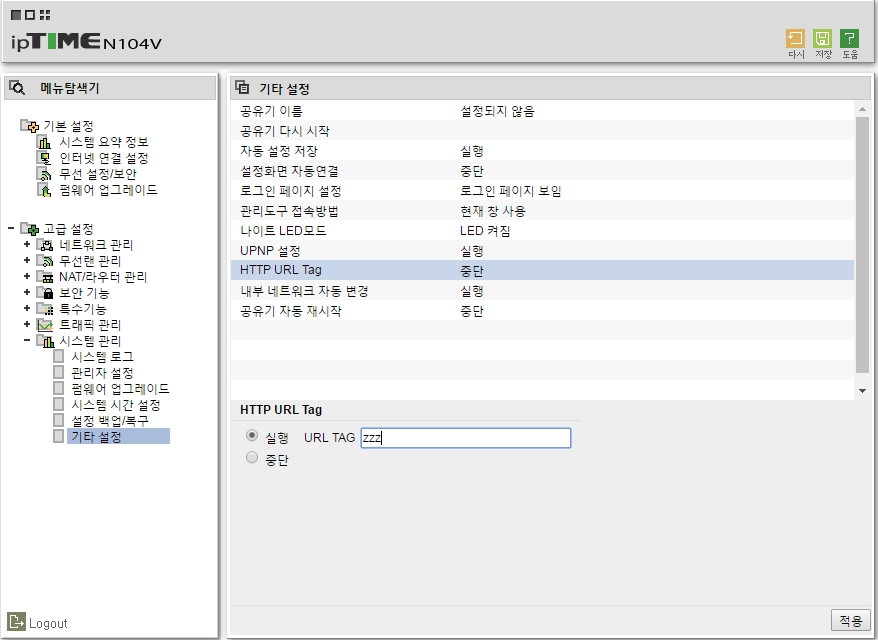Click the 저장 (save) icon
The width and height of the screenshot is (878, 640).
click(823, 39)
